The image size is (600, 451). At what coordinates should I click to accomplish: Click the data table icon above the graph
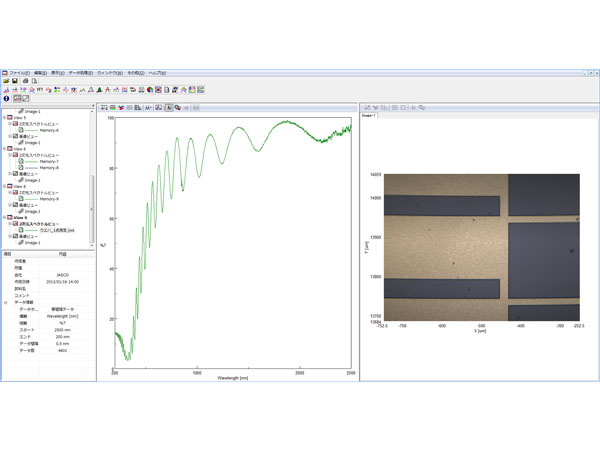138,108
